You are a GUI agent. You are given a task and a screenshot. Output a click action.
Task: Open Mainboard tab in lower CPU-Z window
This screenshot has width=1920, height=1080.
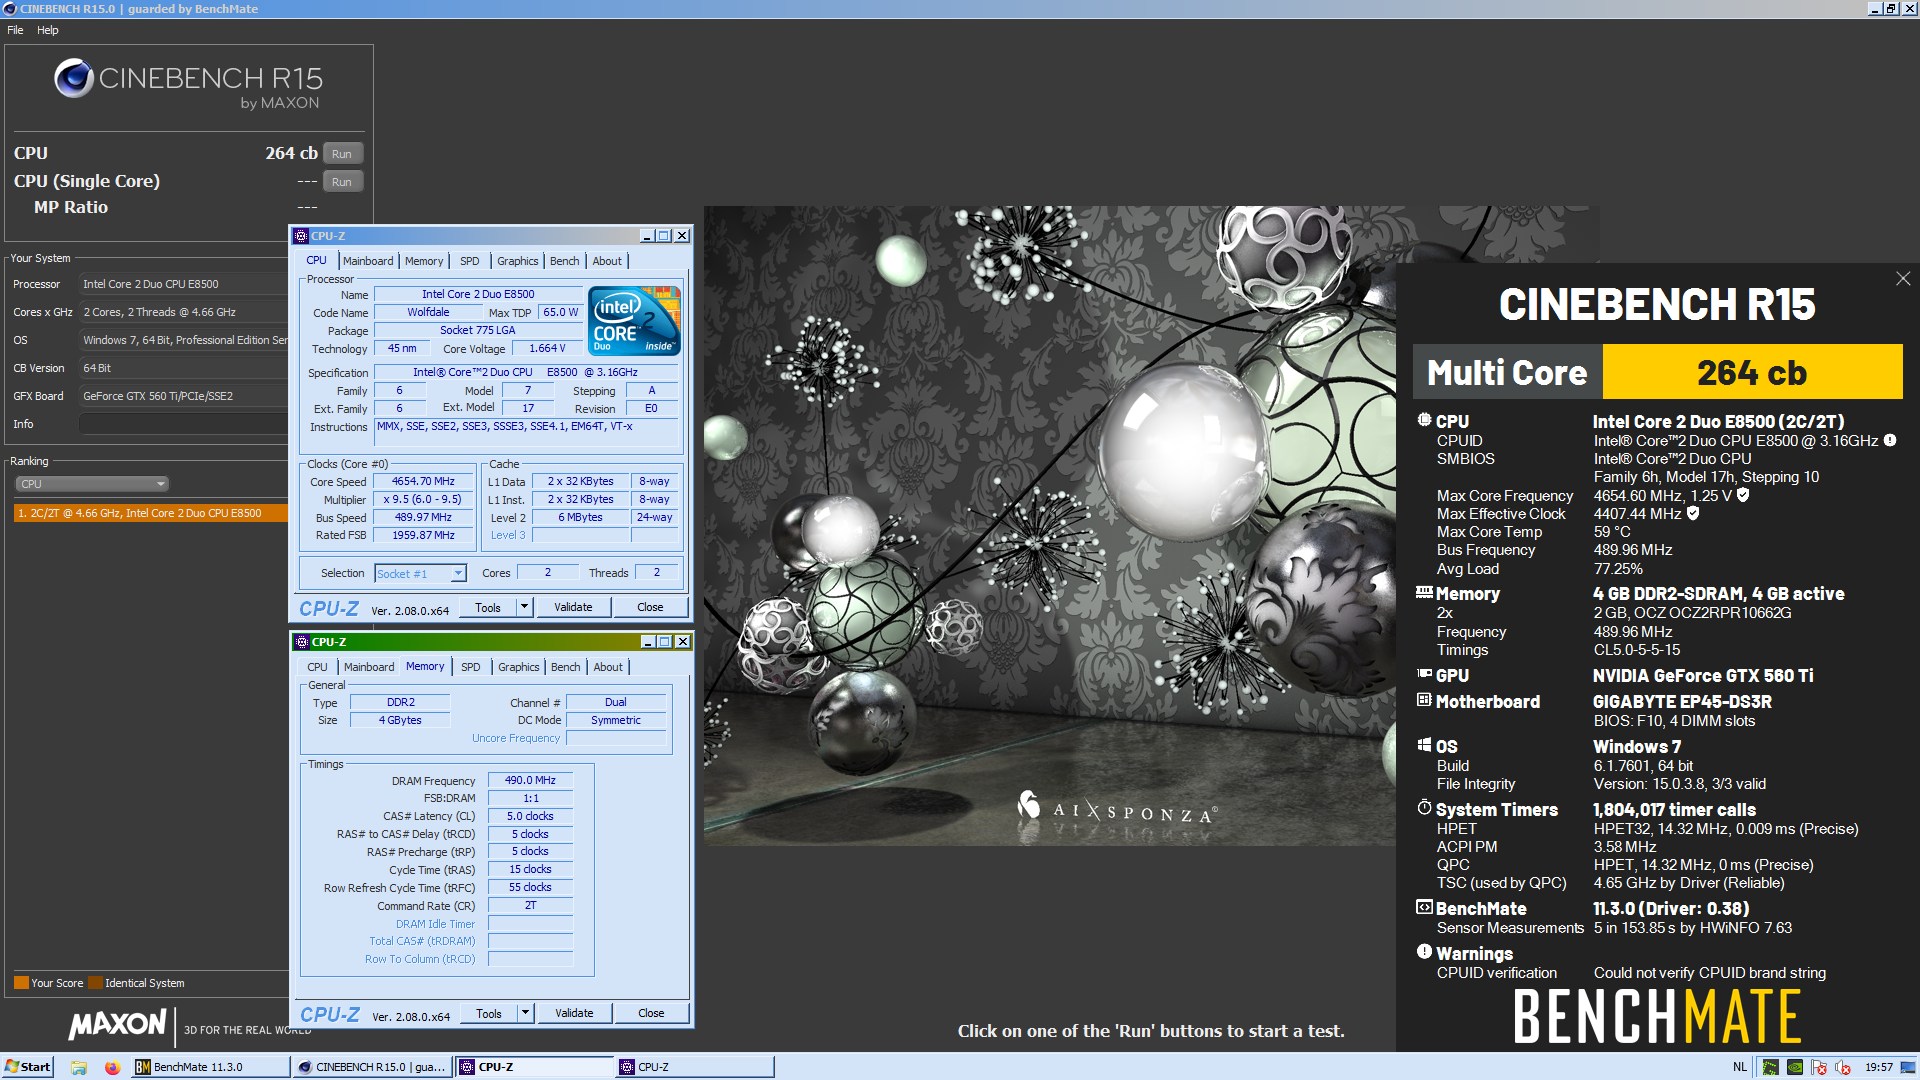tap(369, 667)
